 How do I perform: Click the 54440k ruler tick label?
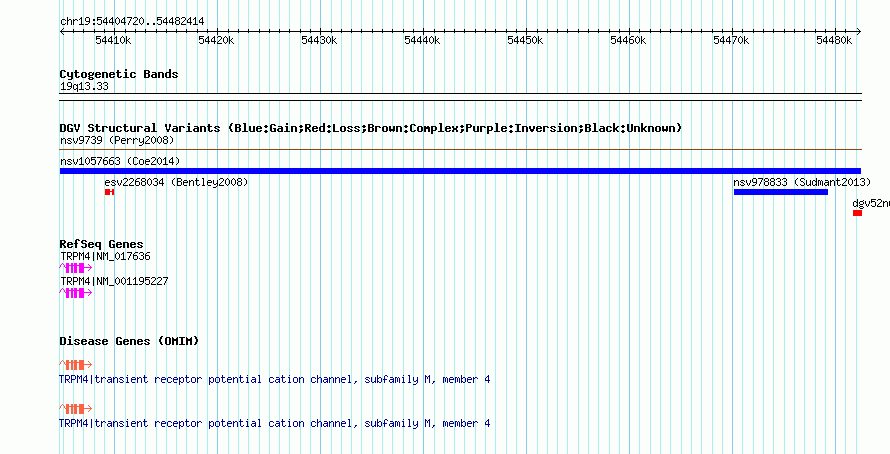coord(422,40)
